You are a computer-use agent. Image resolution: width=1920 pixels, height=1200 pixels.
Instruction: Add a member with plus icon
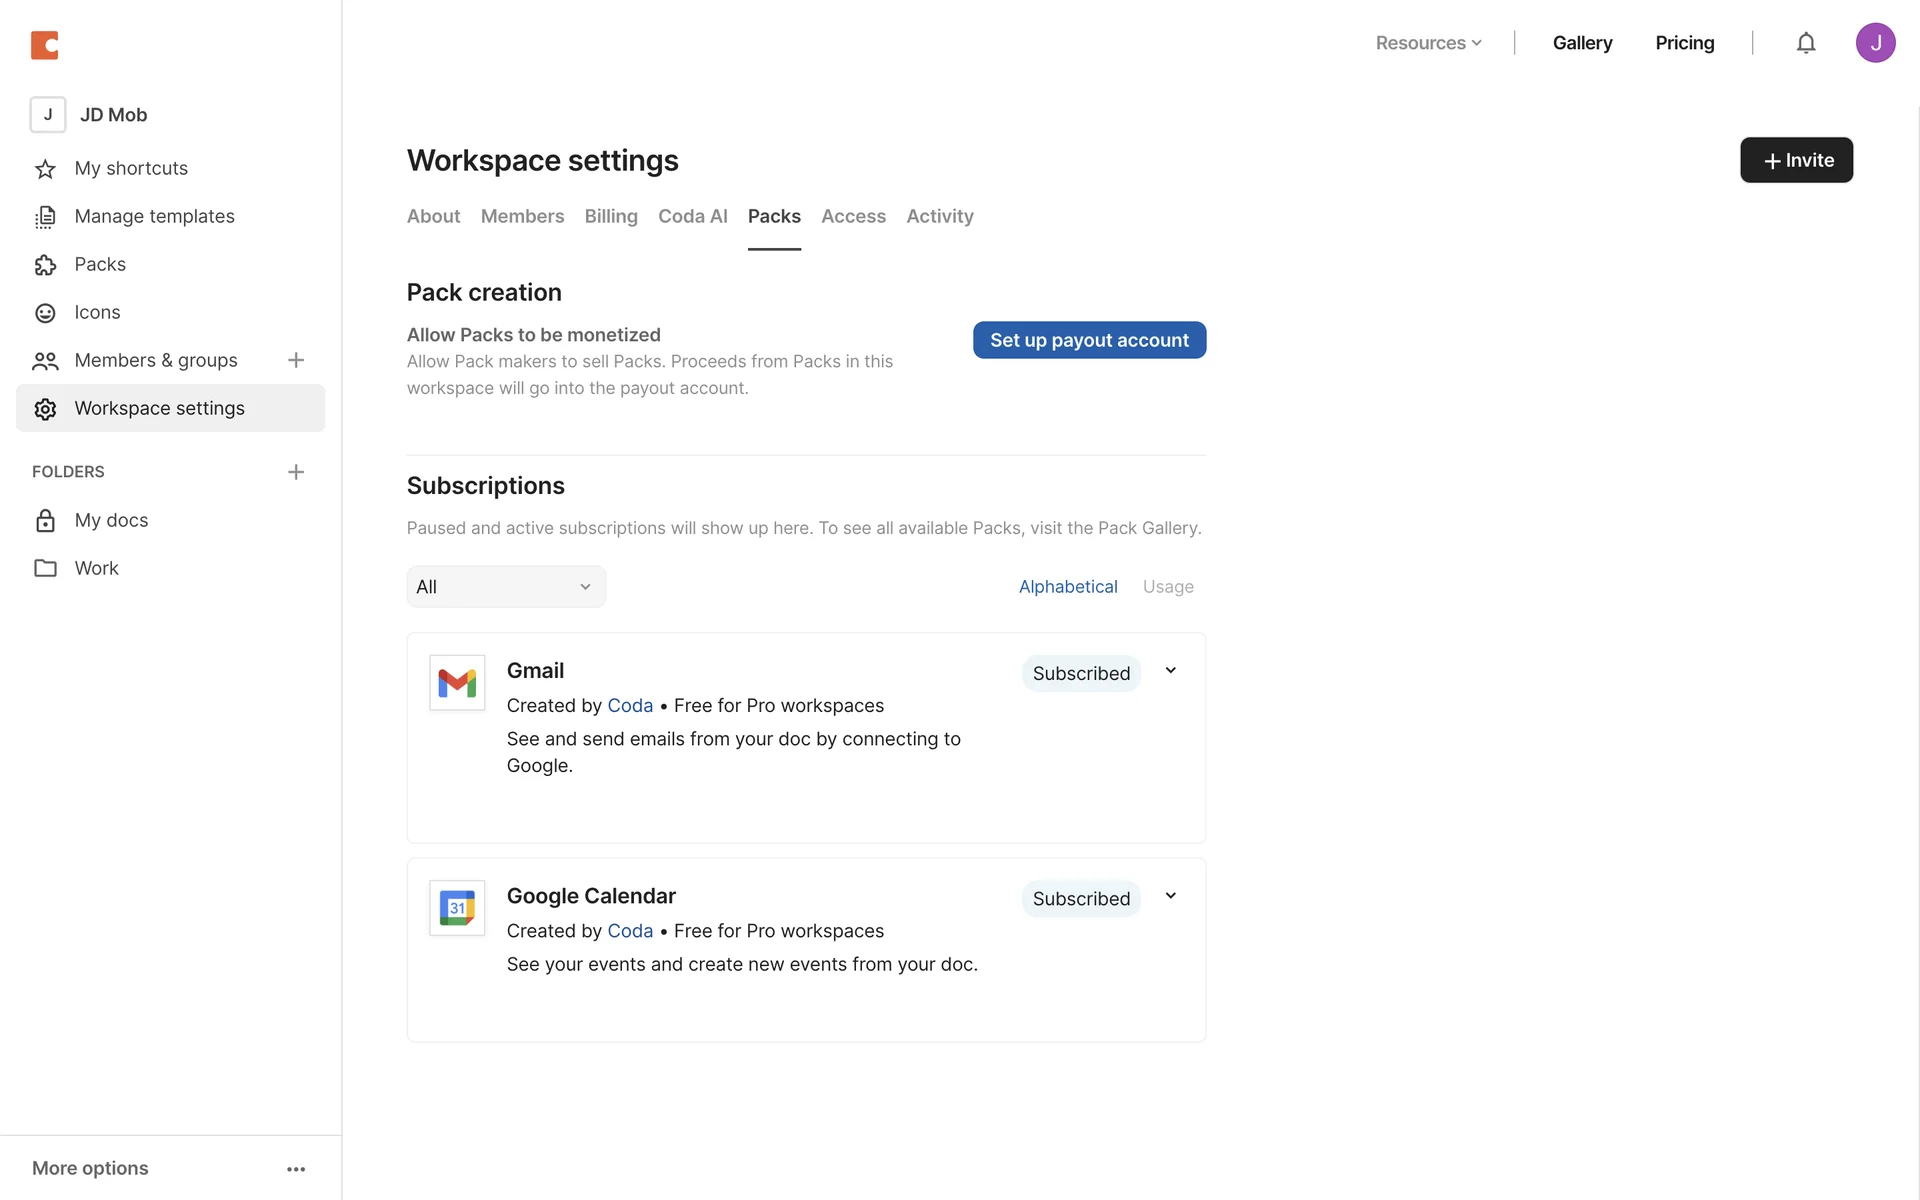296,360
